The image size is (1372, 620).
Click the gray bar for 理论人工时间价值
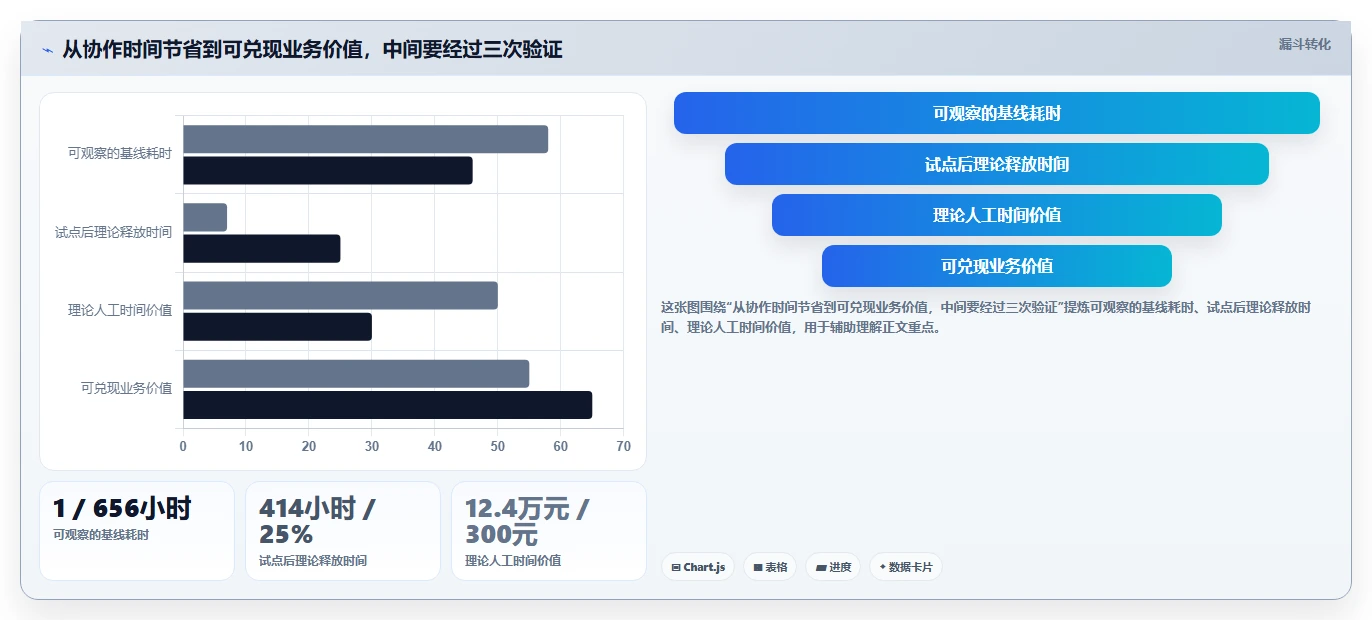(x=340, y=295)
